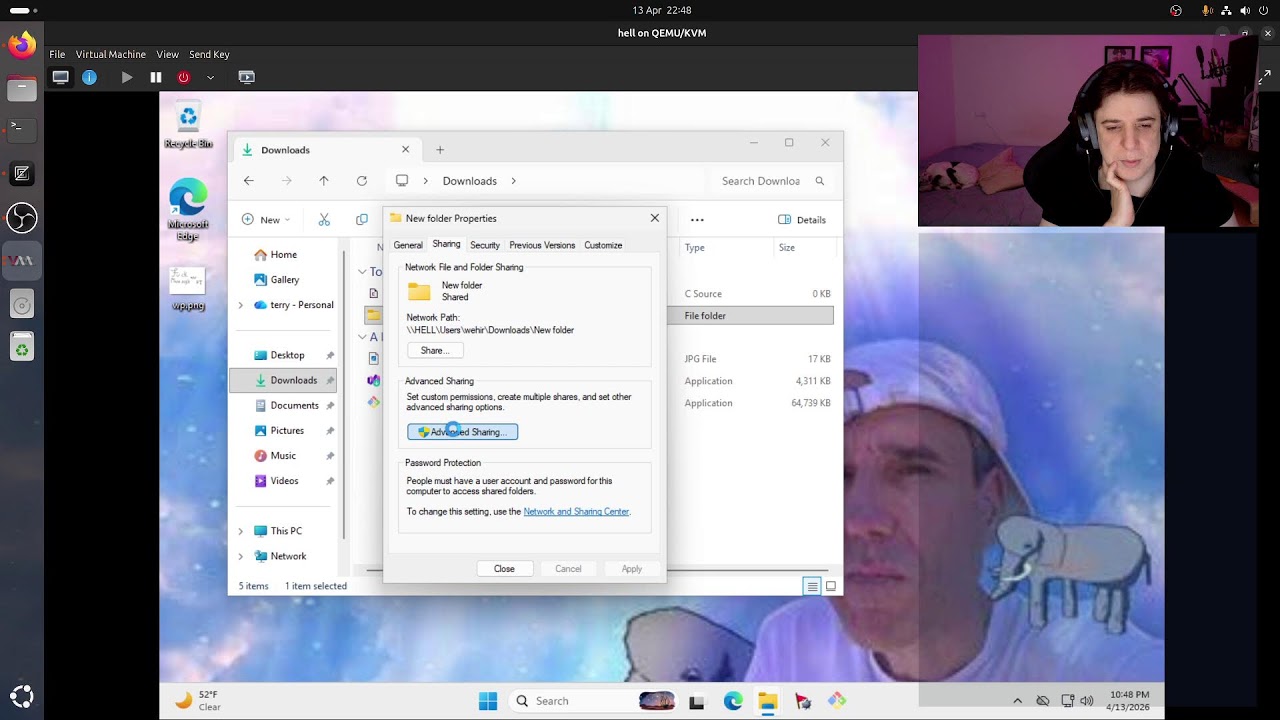Click the Run virtual machine play icon
The height and width of the screenshot is (720, 1280).
[127, 77]
